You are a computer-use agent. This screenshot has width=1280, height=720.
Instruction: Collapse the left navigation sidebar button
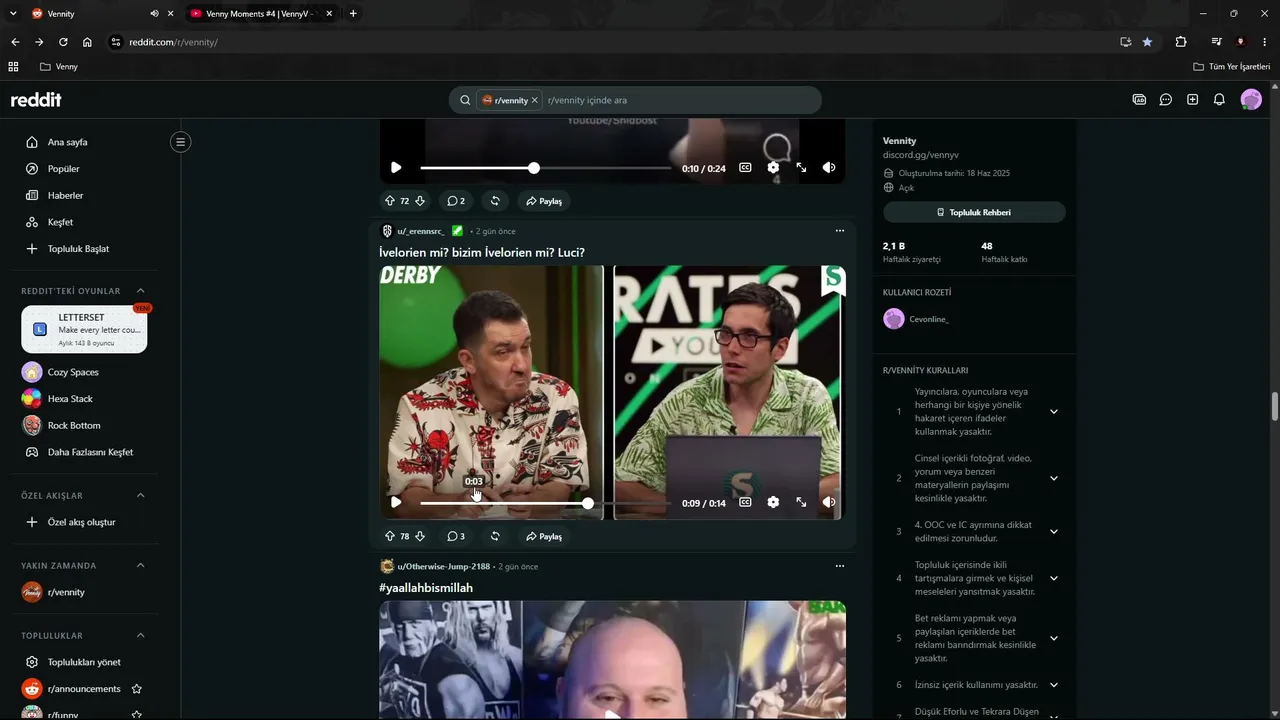tap(181, 142)
